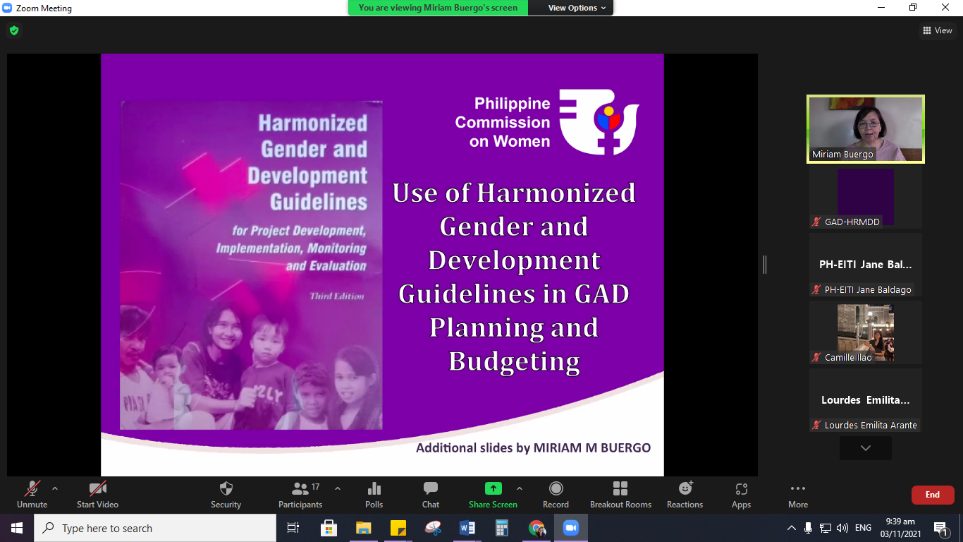This screenshot has height=542, width=963.
Task: Open the View Options dropdown
Action: click(576, 8)
